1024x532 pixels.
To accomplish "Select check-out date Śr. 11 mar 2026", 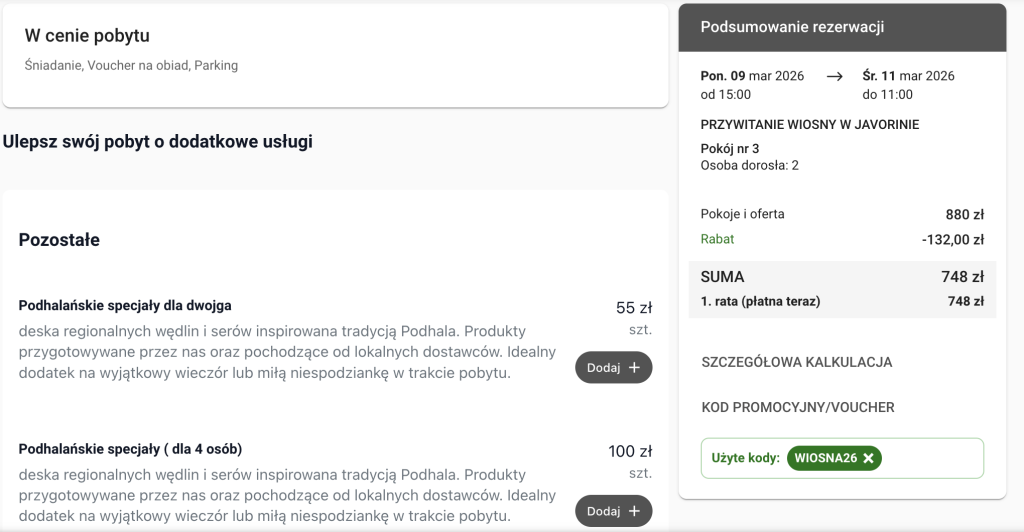I will (908, 76).
